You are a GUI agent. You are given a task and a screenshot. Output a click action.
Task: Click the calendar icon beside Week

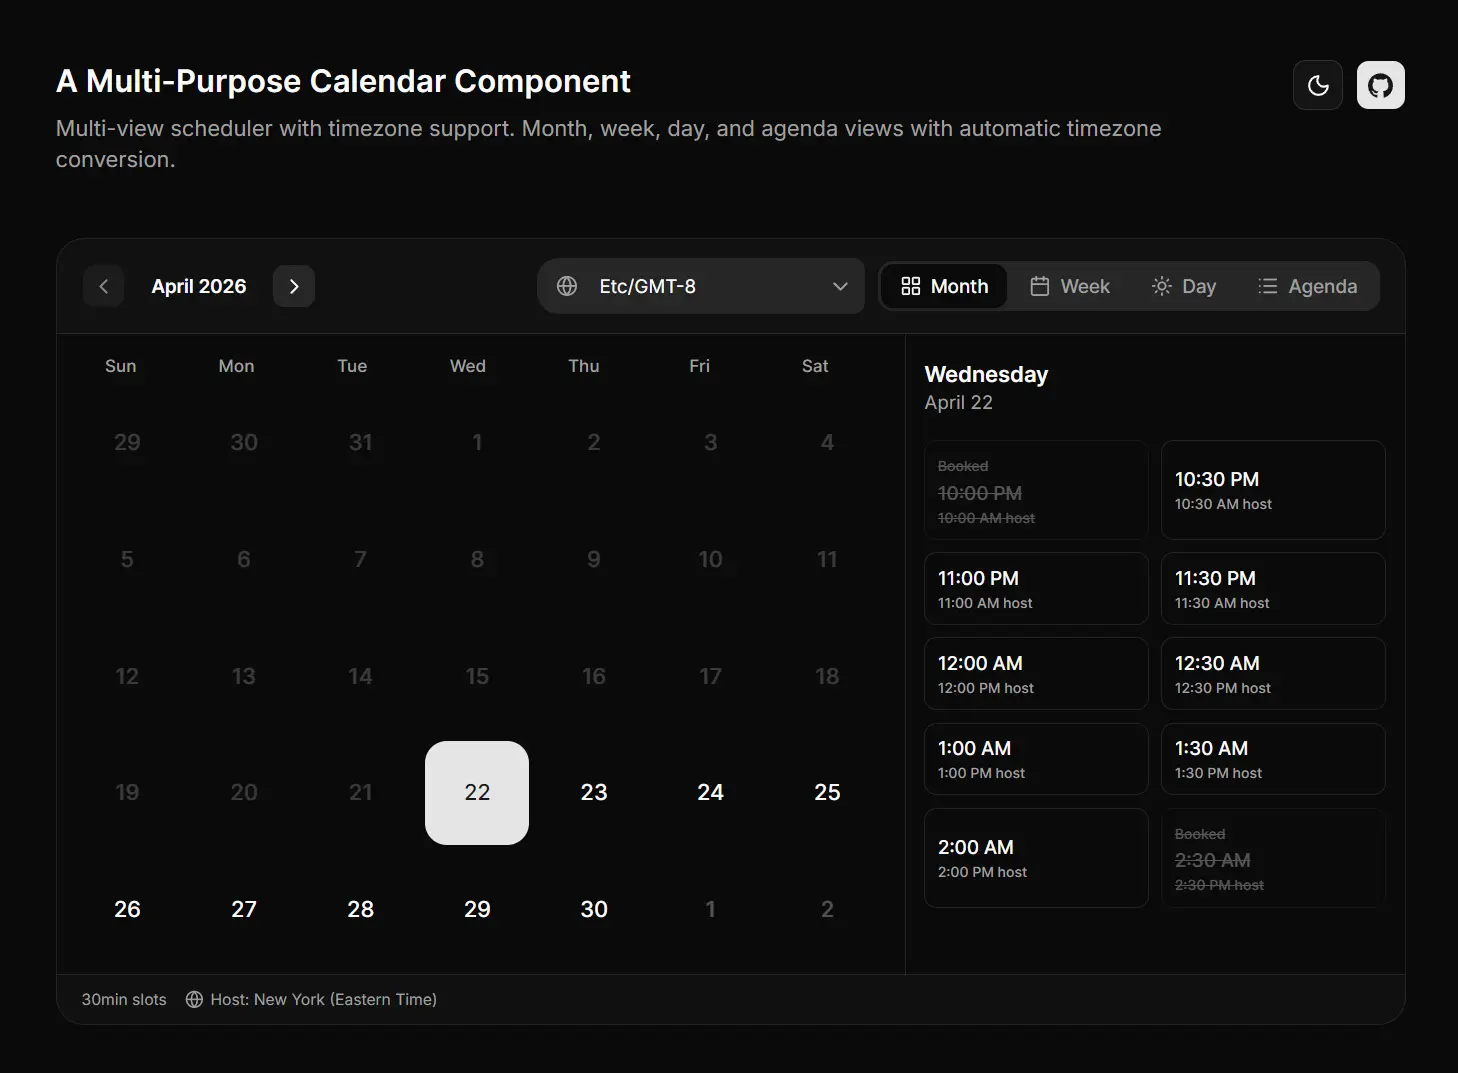coord(1039,286)
